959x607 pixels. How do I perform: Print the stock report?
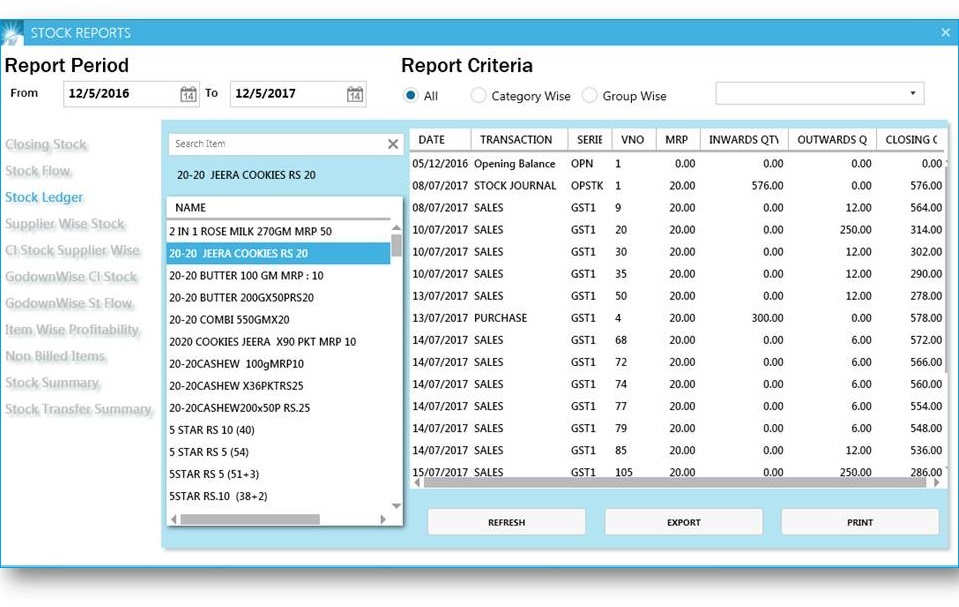[858, 521]
